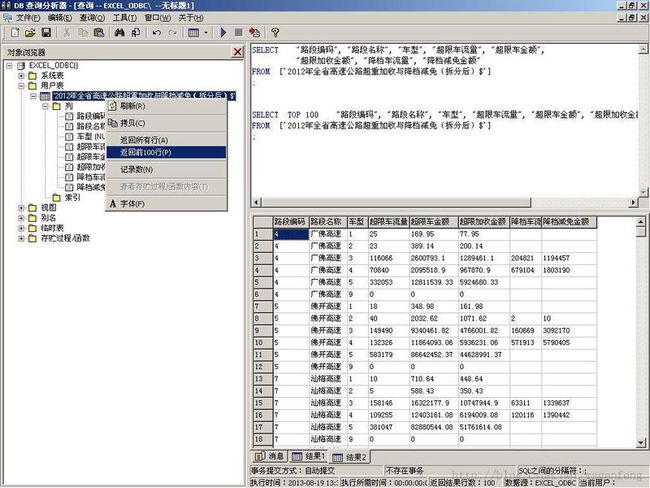
Task: Close the object browser panel with the red X
Action: 238,52
